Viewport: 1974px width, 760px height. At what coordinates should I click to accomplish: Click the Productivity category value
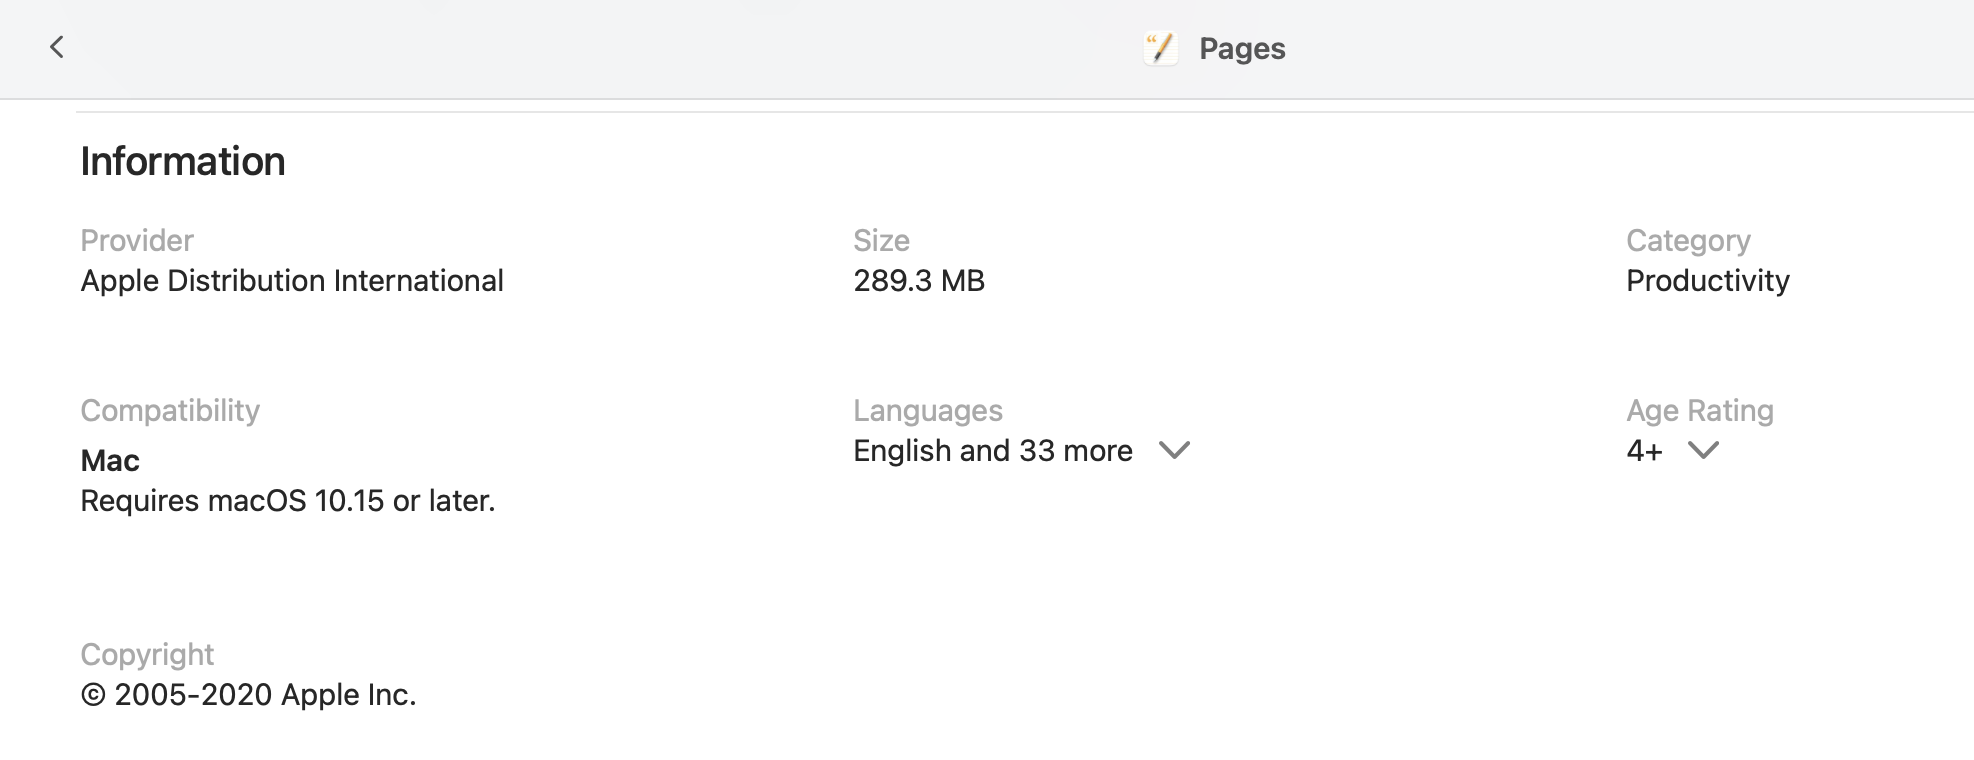pyautogui.click(x=1707, y=281)
